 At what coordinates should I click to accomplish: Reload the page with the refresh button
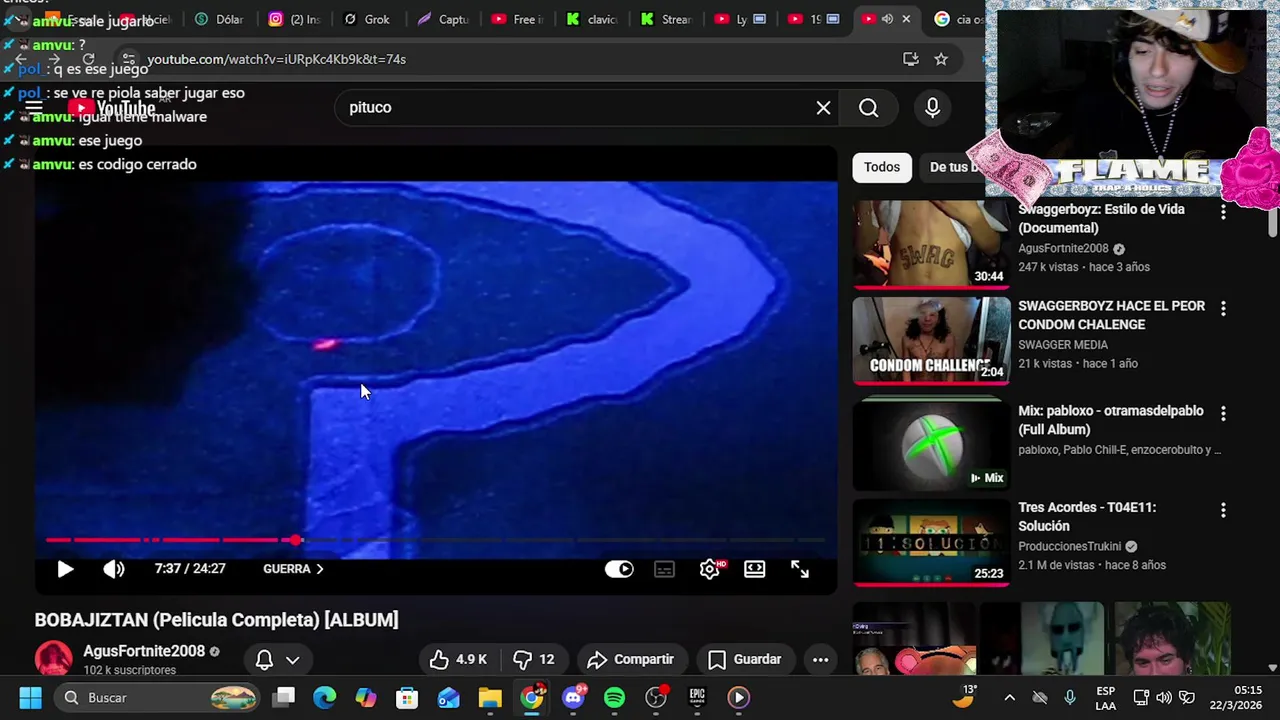(x=88, y=59)
